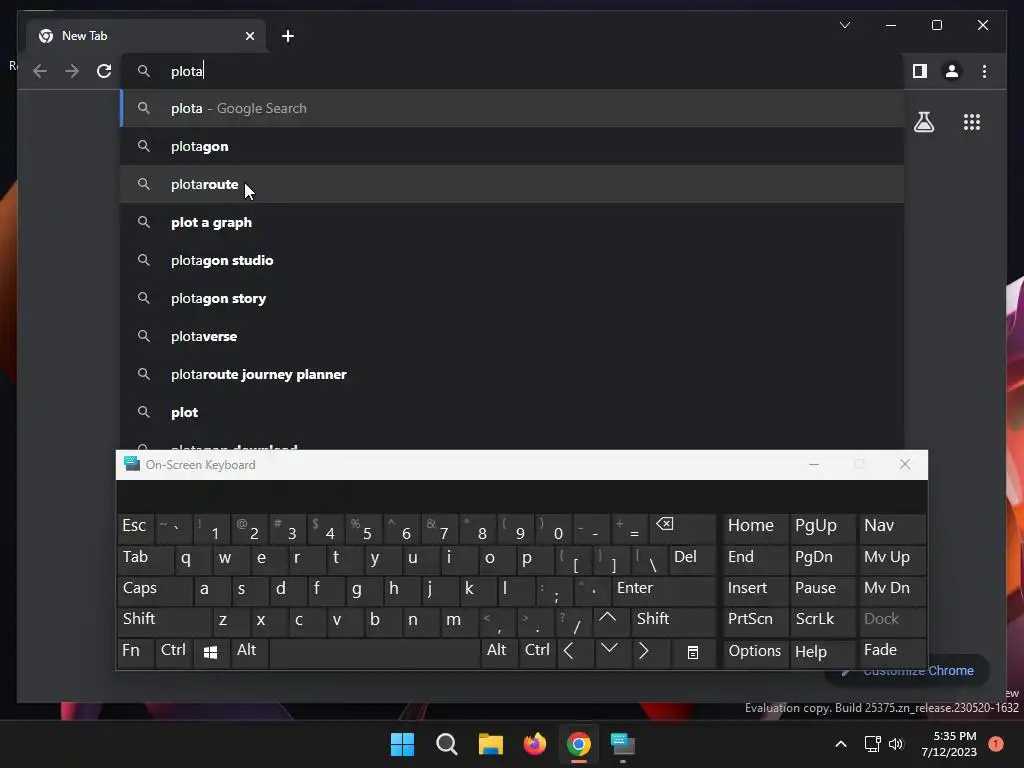Click the Fade key

(x=891, y=652)
